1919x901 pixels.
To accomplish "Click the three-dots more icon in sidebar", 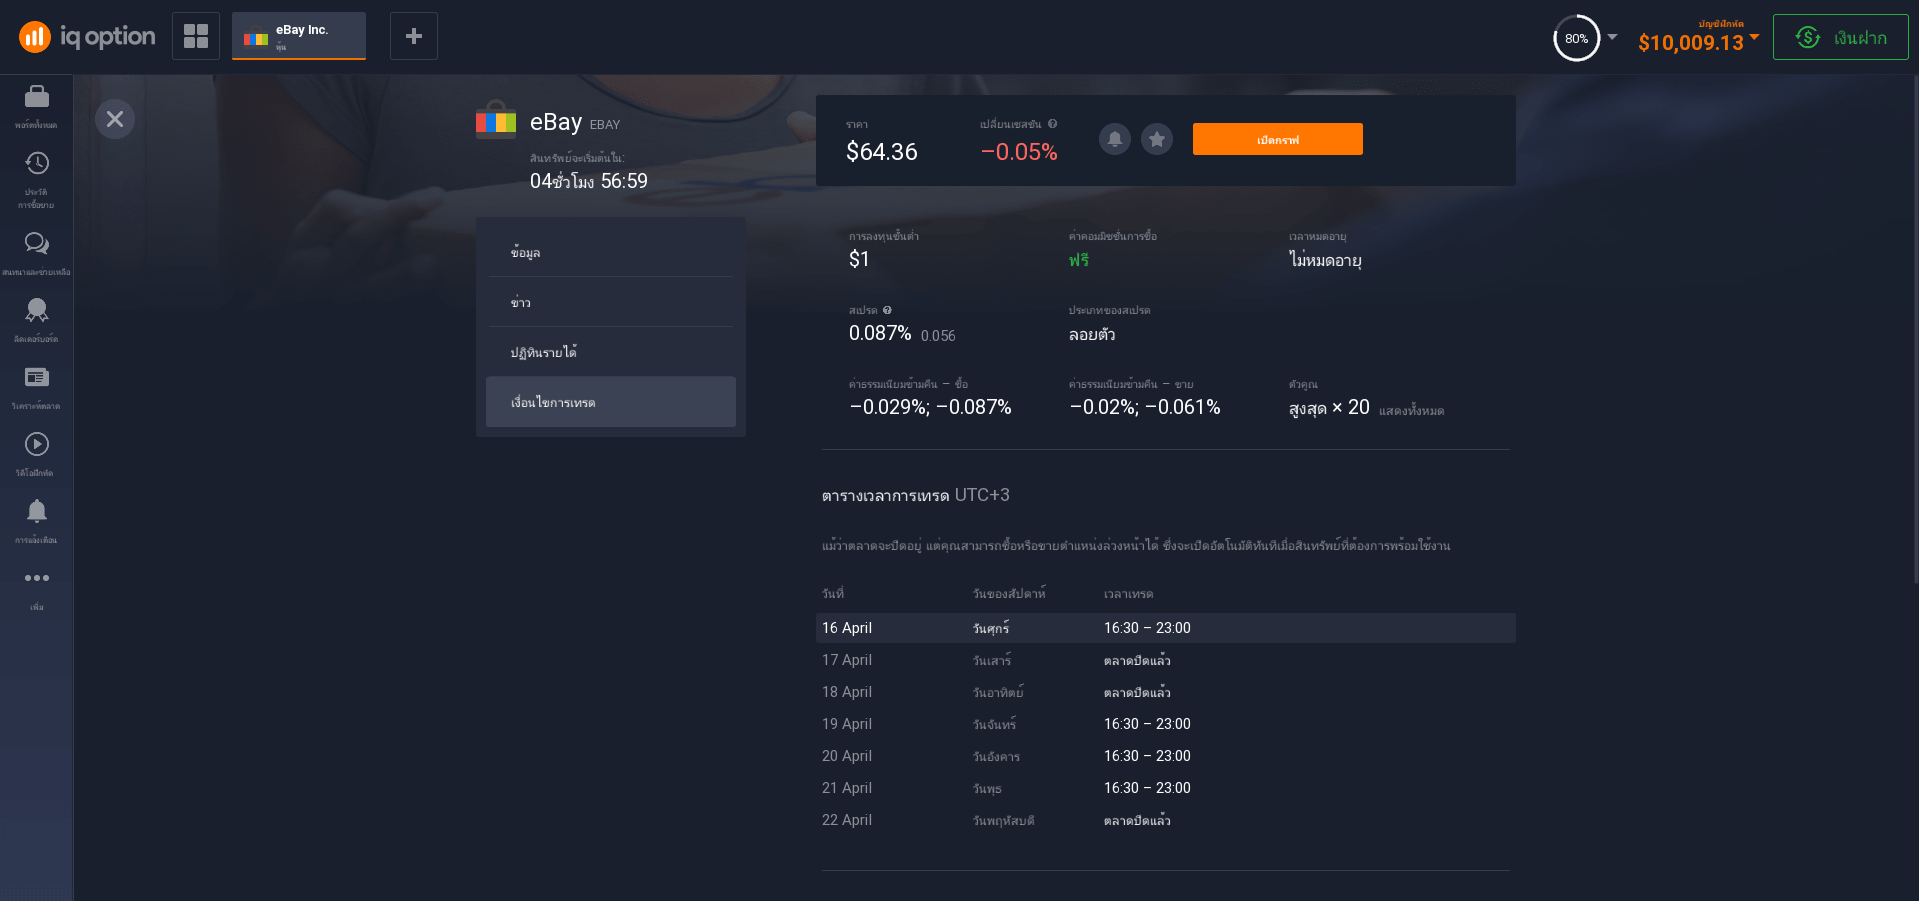I will [37, 578].
